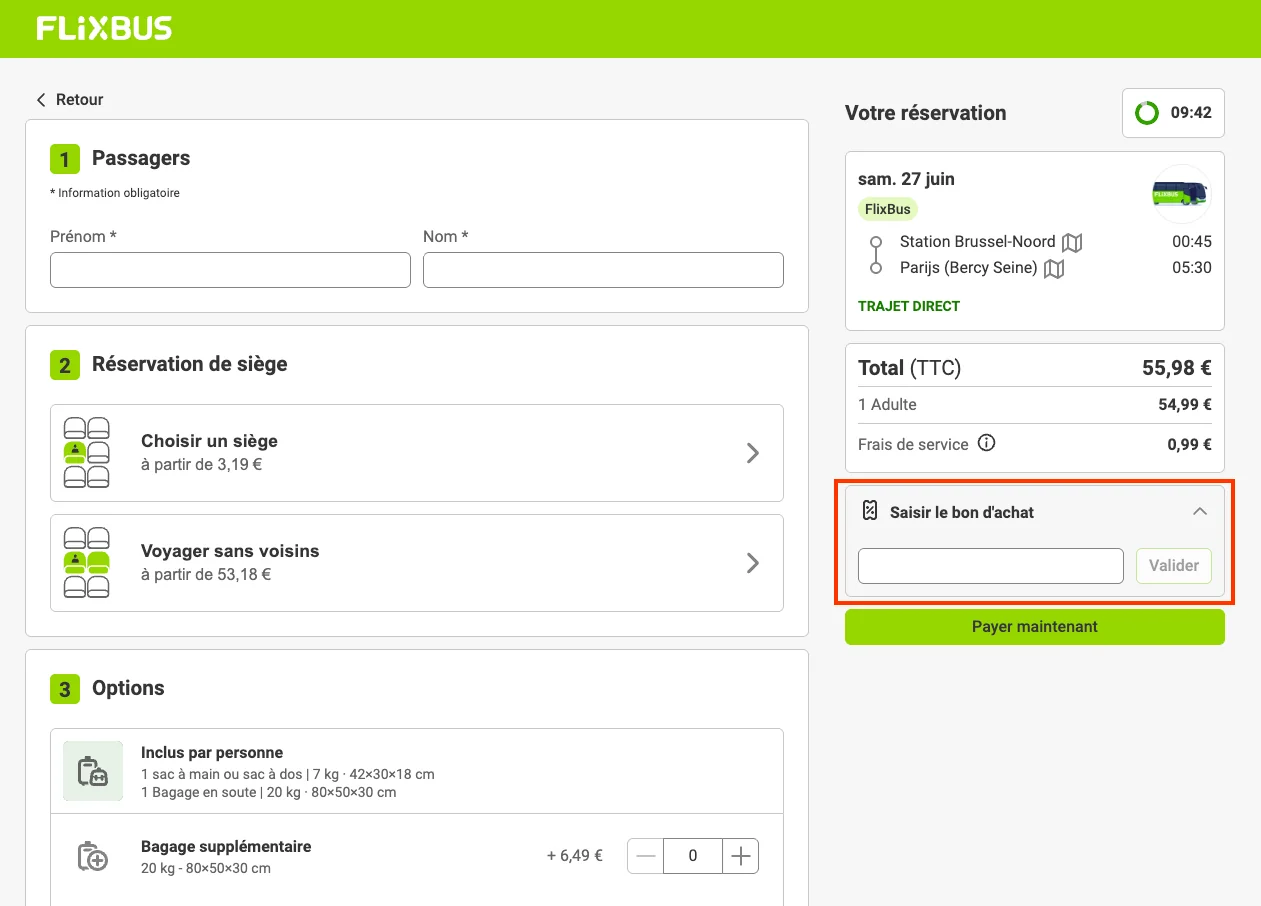Open map for Parijs (Bercy Seine)

1054,269
